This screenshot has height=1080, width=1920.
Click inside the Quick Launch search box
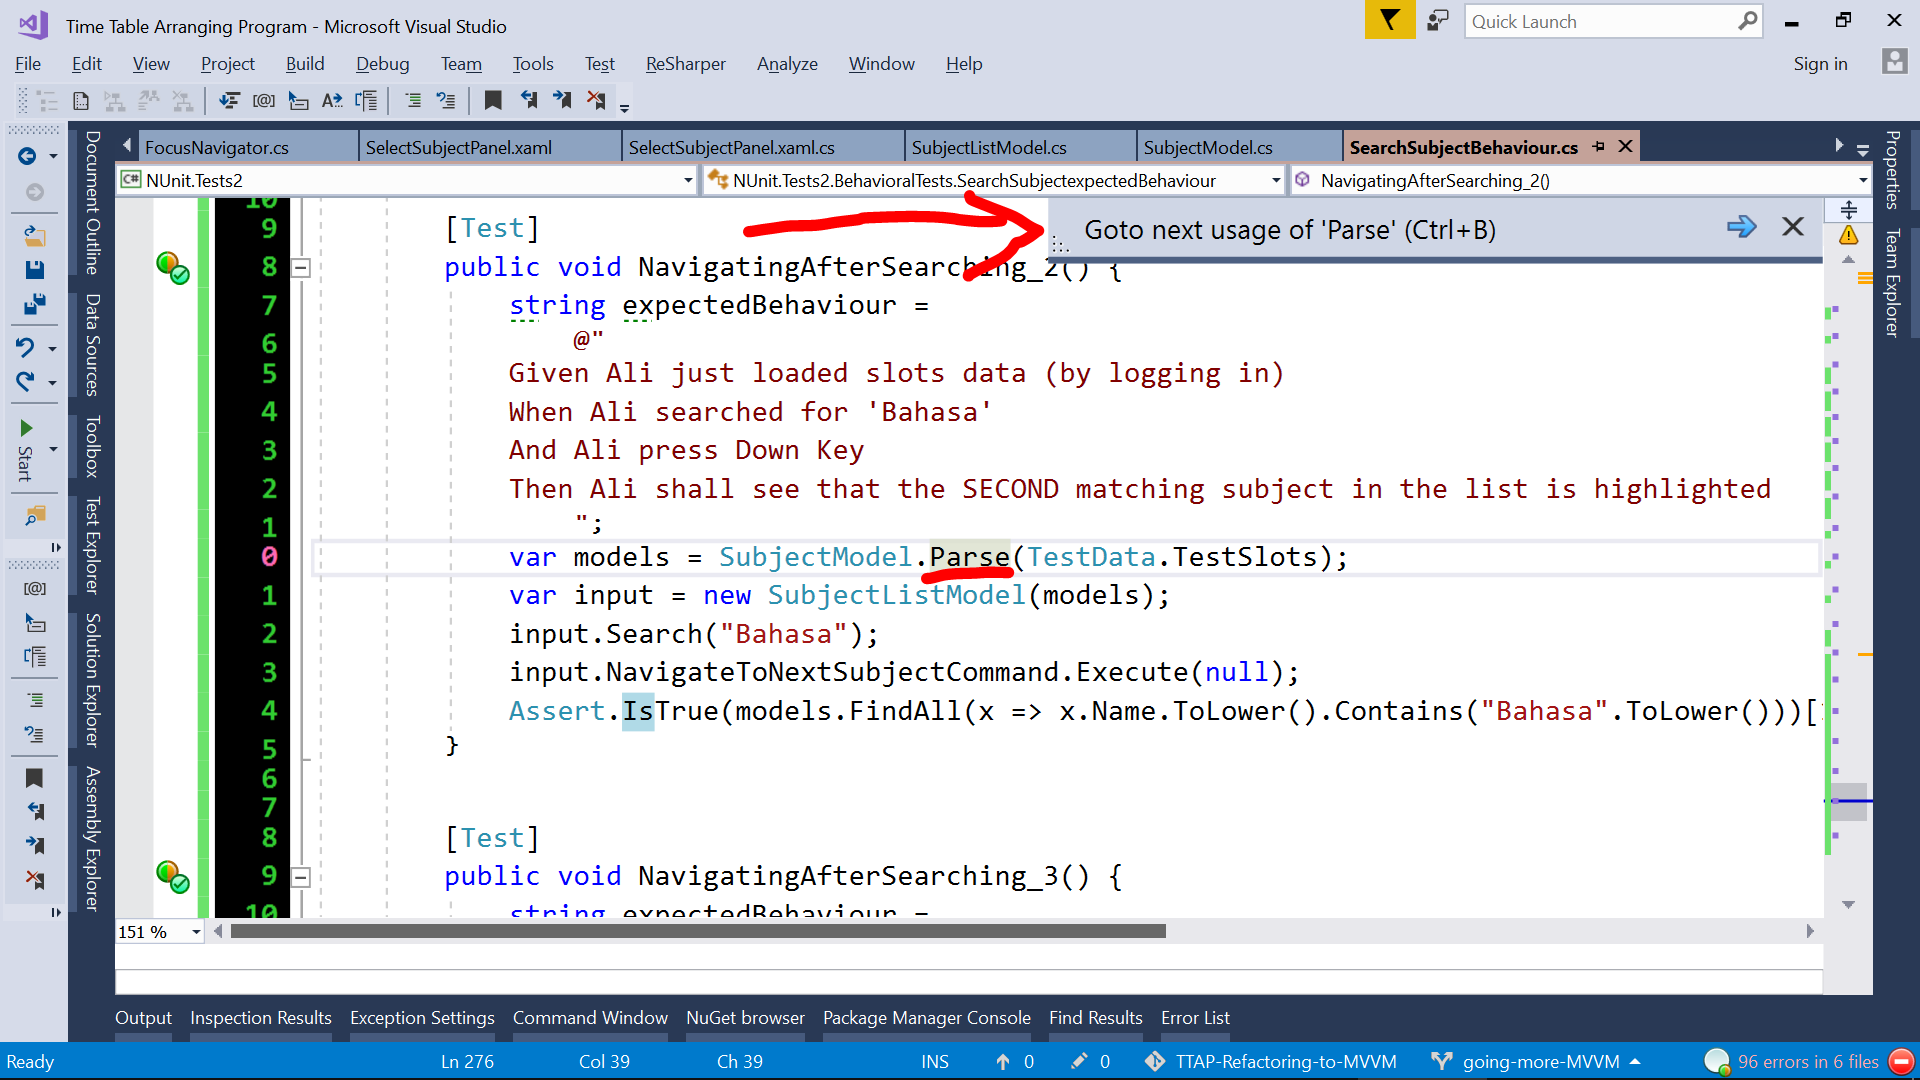pos(1600,21)
